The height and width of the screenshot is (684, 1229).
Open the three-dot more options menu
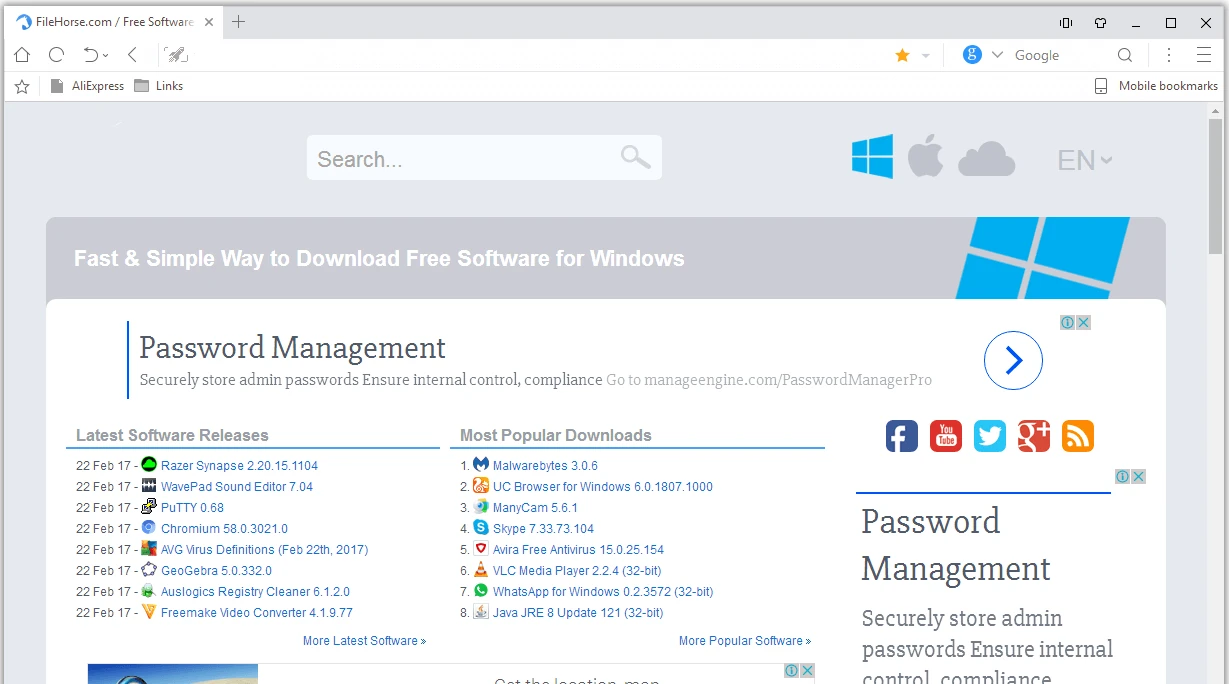coord(1169,55)
